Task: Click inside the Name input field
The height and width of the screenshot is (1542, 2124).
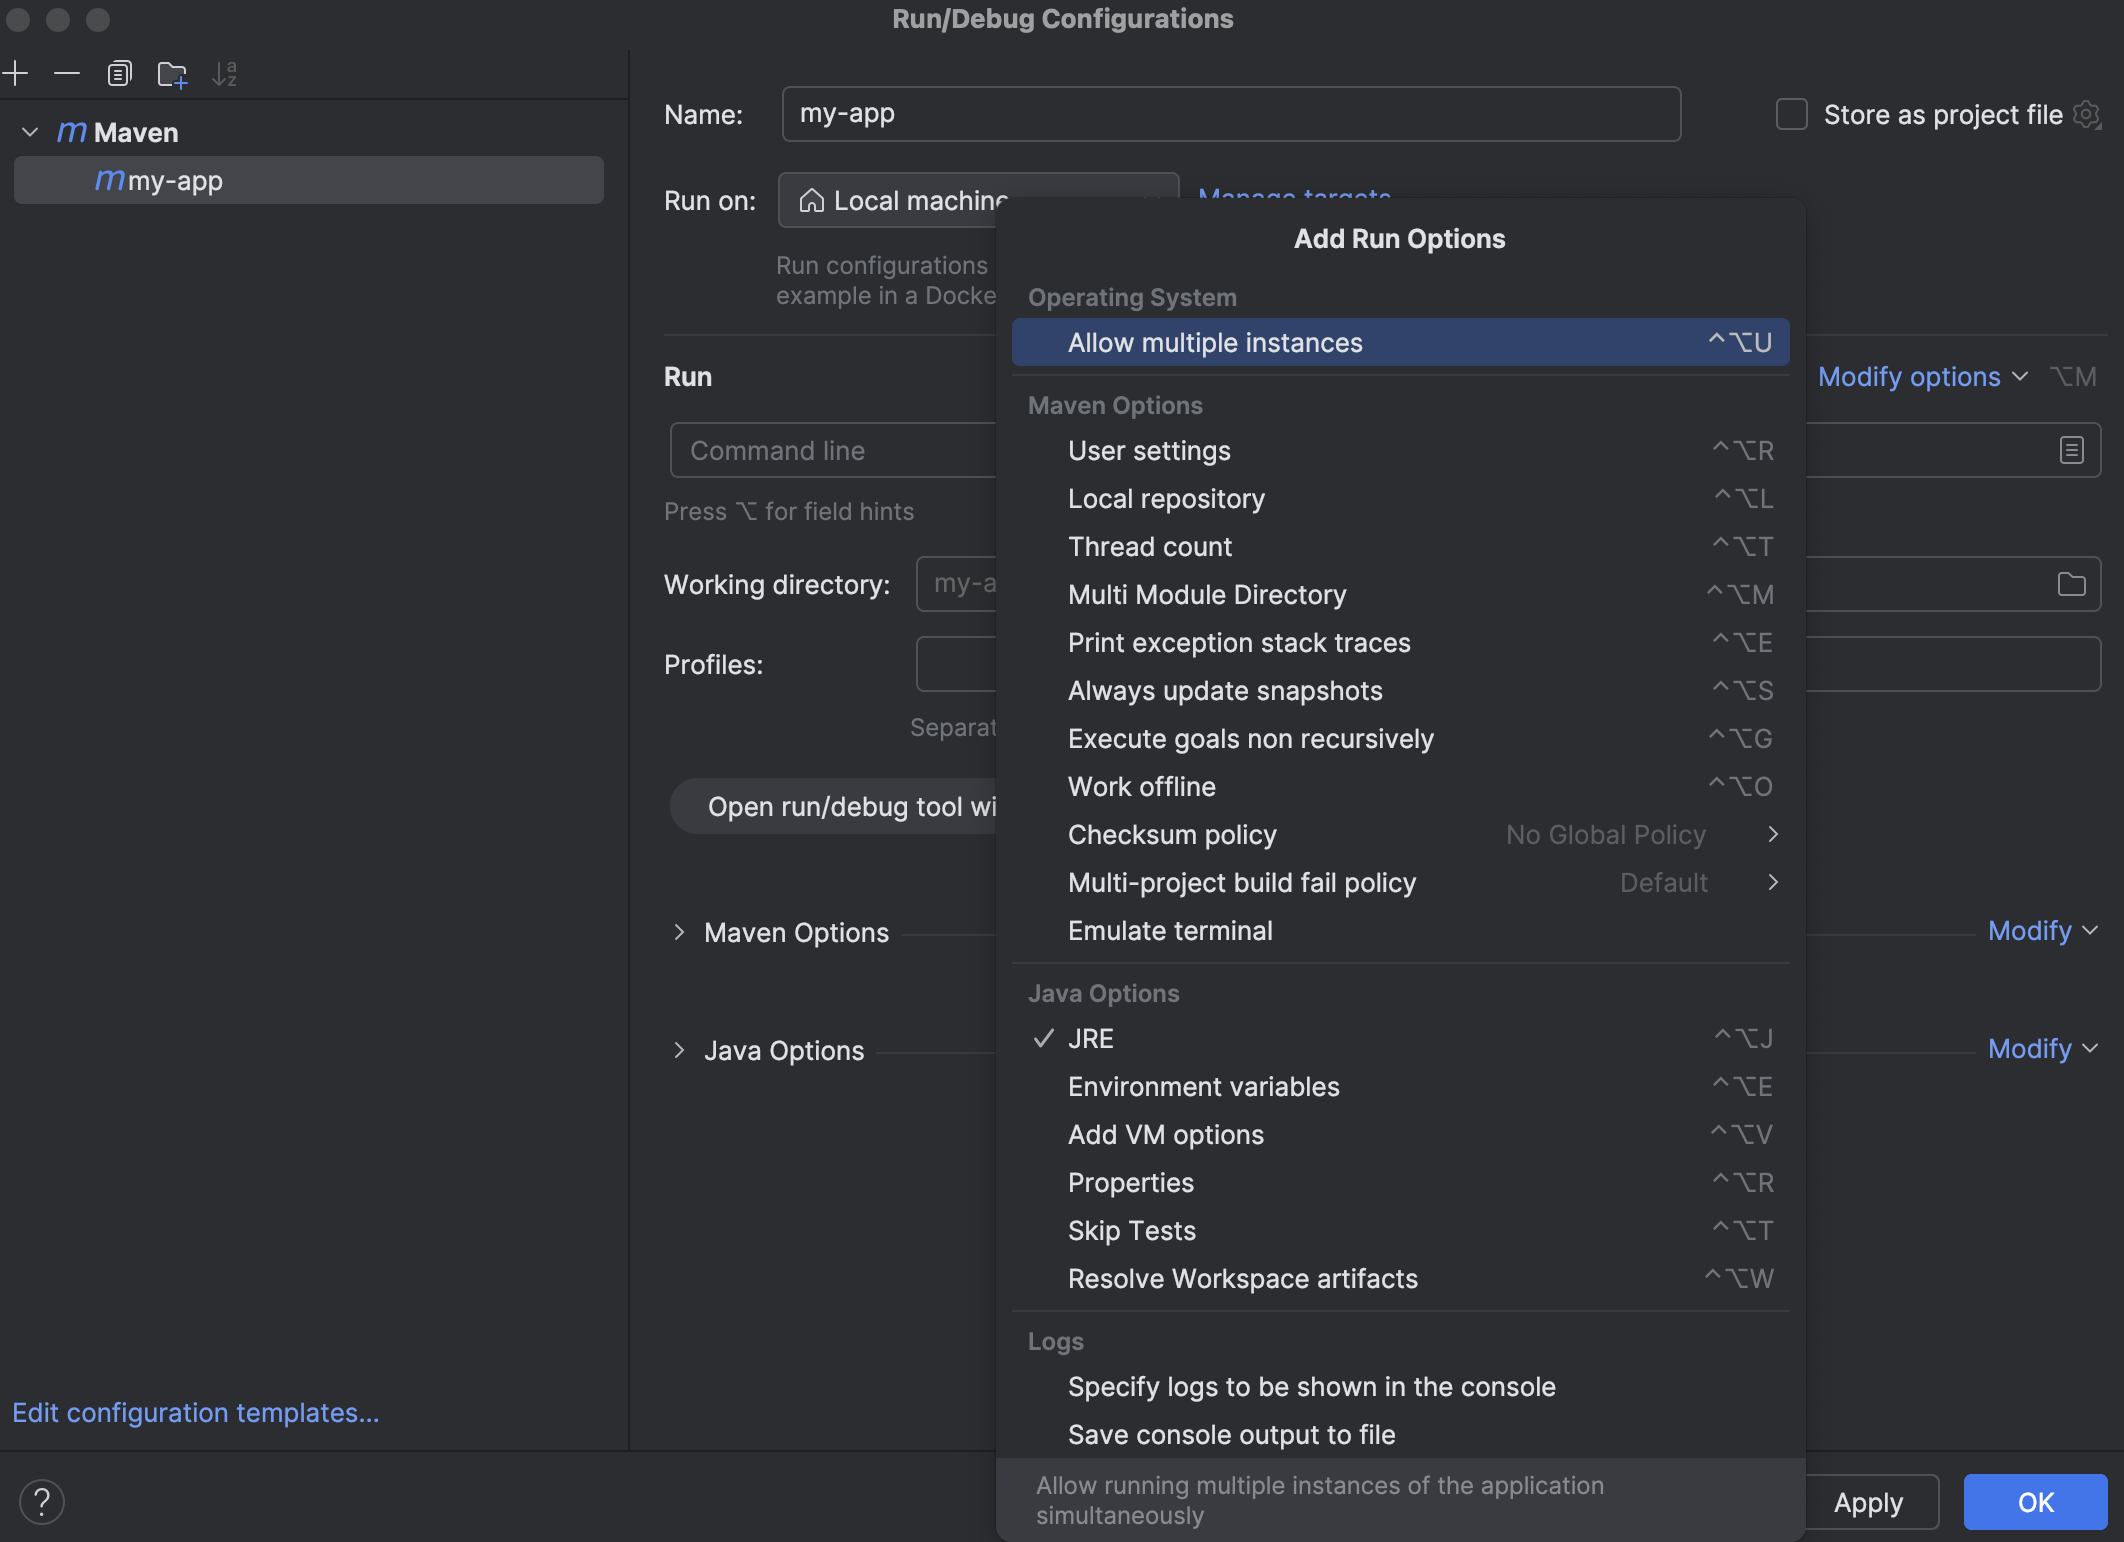Action: point(1230,114)
